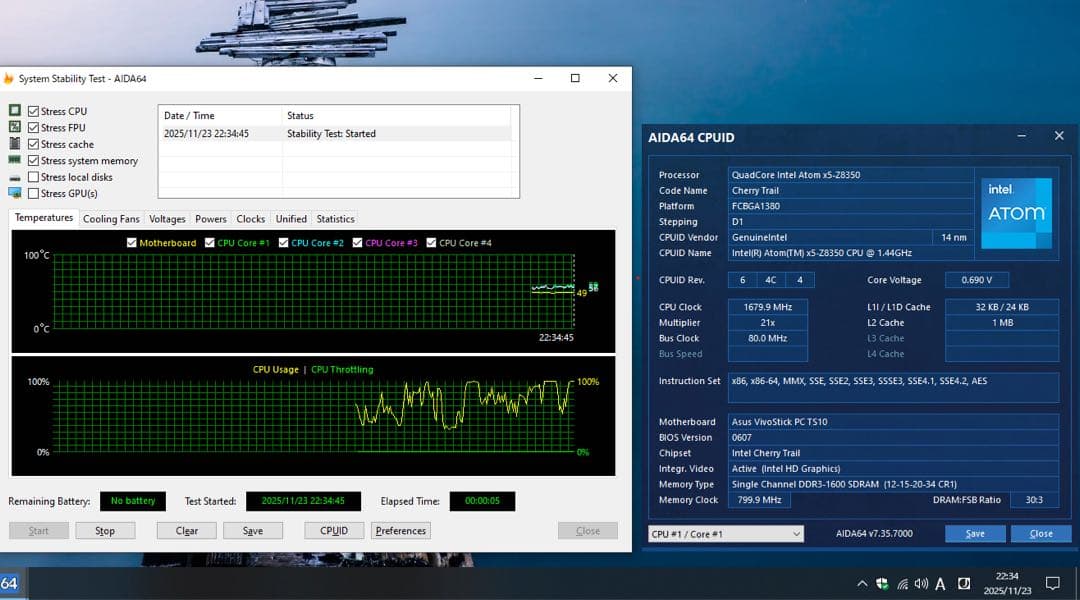
Task: Click Save in AIDA64 CPUID window
Action: [975, 534]
